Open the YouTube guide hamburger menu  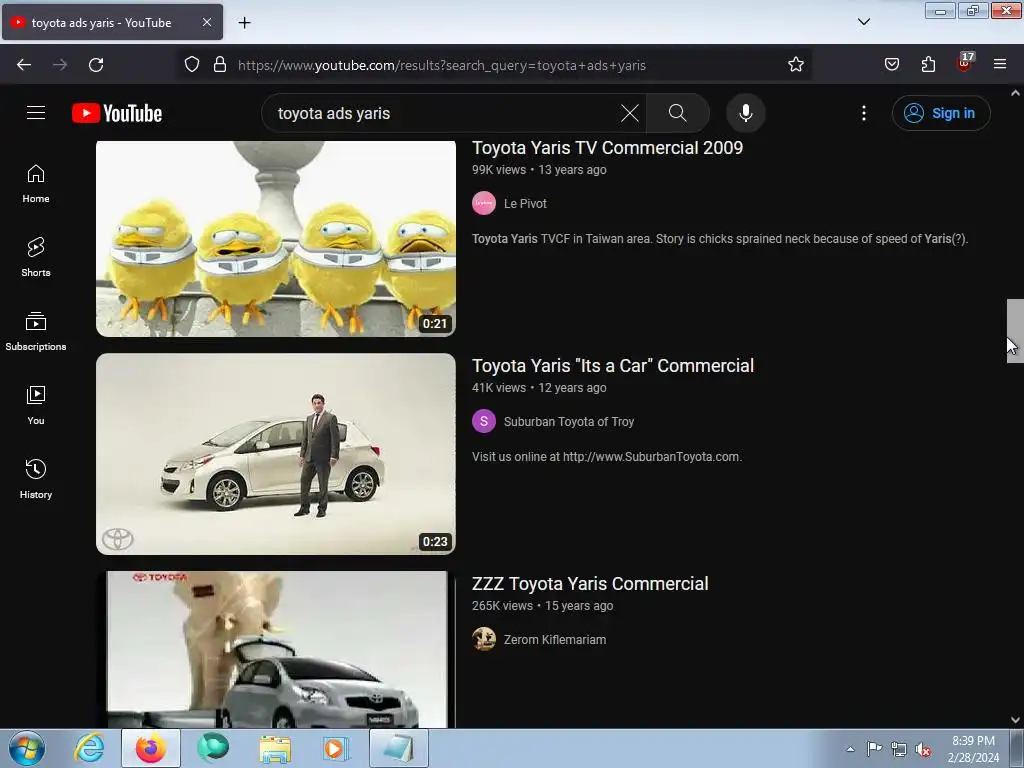(x=36, y=113)
